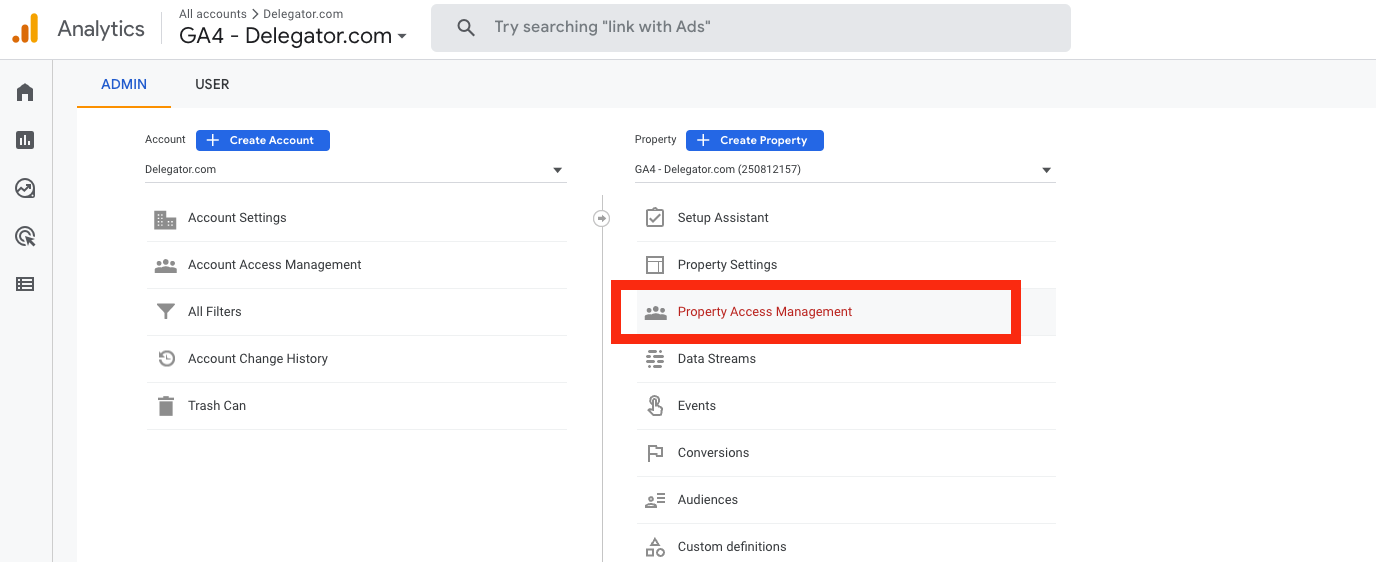Select the ADMIN tab
This screenshot has width=1376, height=562.
click(x=124, y=85)
